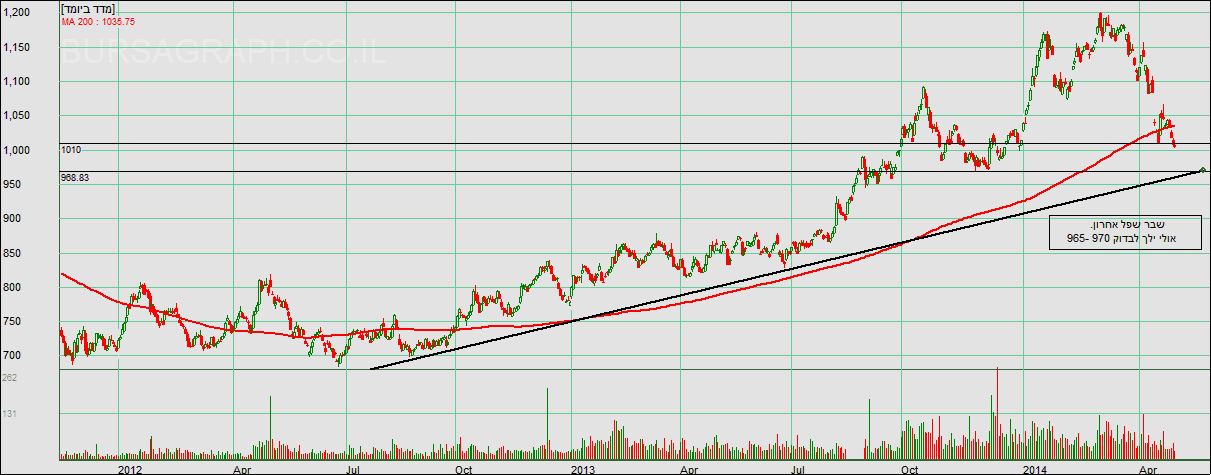This screenshot has height=475, width=1211.
Task: Click the 900 price axis label
Action: tap(11, 219)
